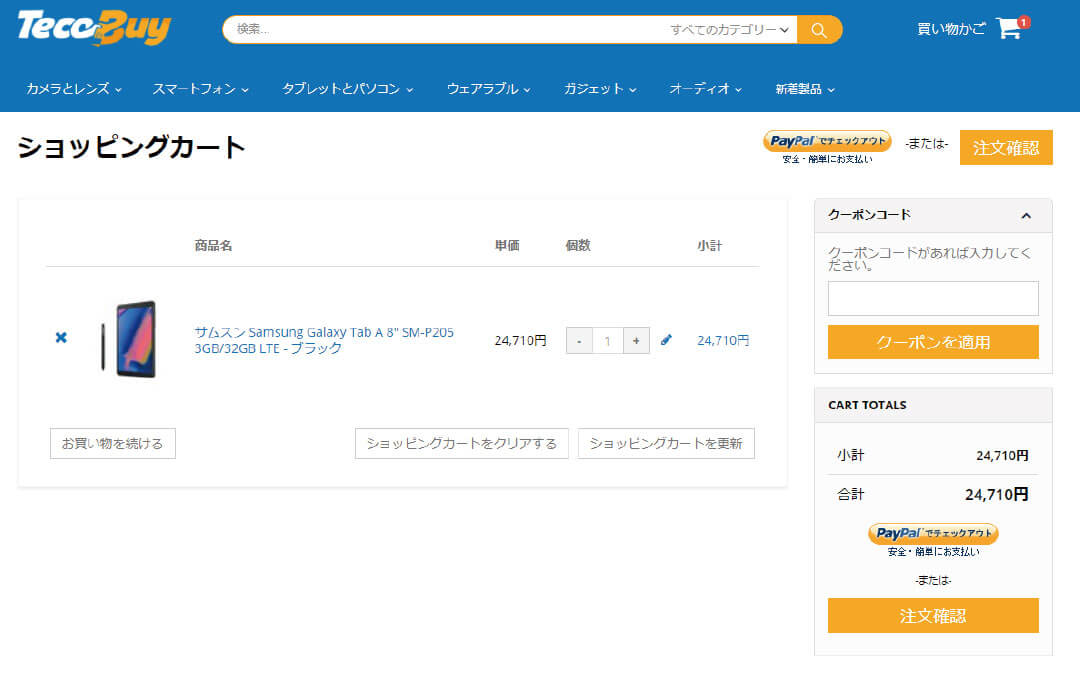Viewport: 1080px width, 673px height.
Task: Expand the スマートフォン menu
Action: (200, 89)
